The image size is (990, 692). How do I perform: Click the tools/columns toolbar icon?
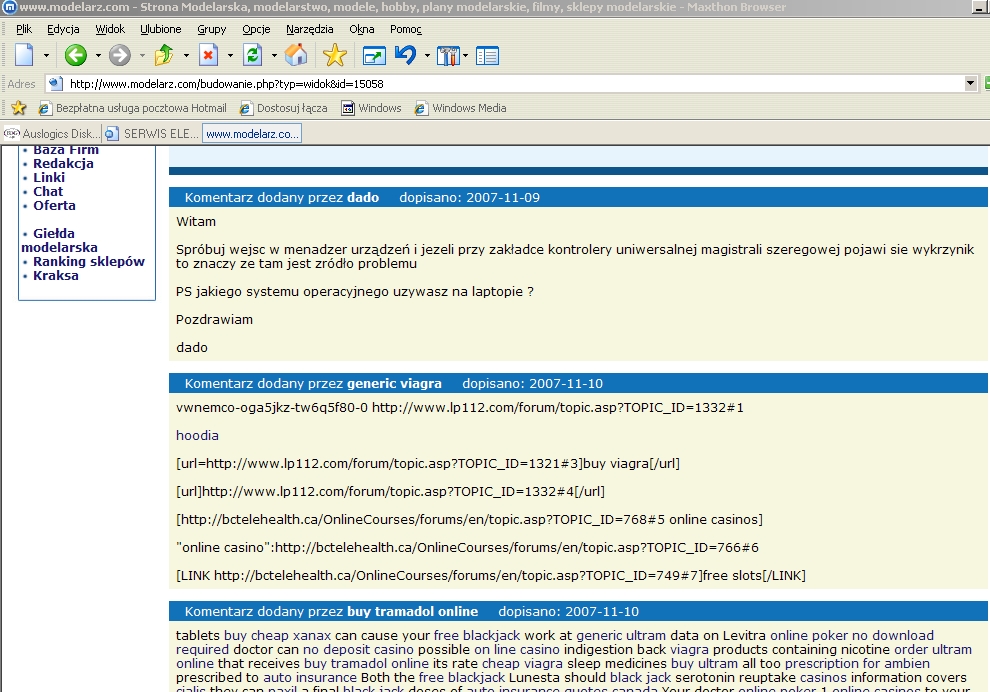(448, 56)
